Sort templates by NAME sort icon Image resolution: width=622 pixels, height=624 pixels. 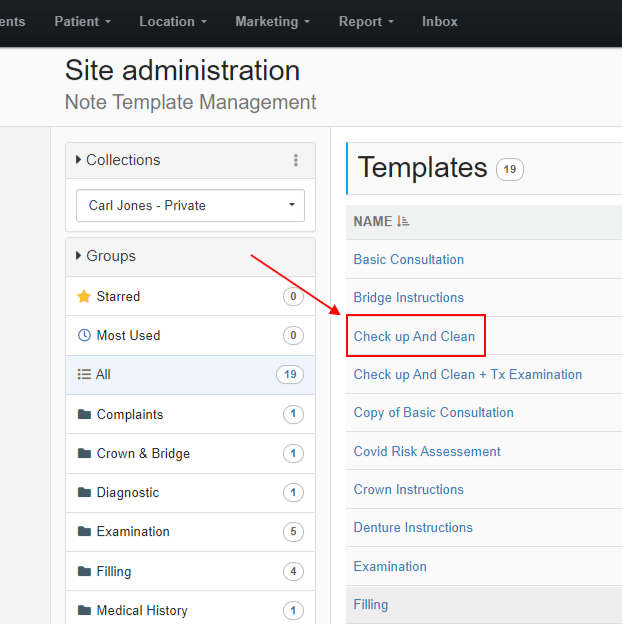click(403, 221)
